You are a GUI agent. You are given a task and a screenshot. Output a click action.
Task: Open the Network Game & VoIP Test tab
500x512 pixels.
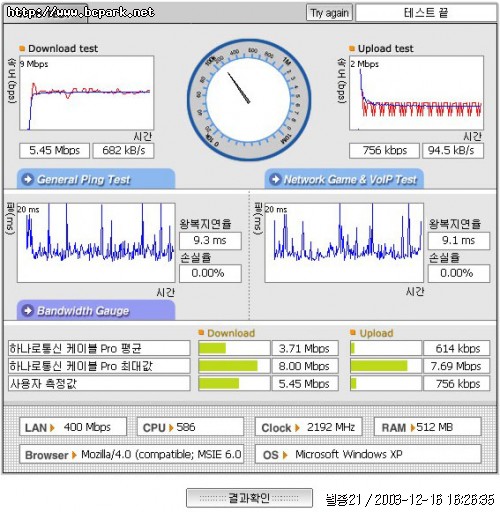point(344,179)
